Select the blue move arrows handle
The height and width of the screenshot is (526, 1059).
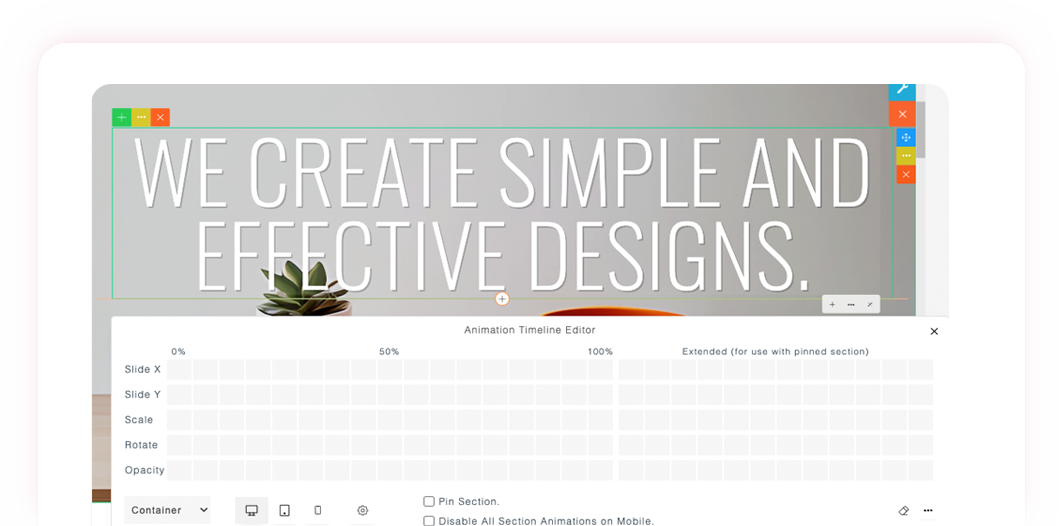(x=906, y=137)
